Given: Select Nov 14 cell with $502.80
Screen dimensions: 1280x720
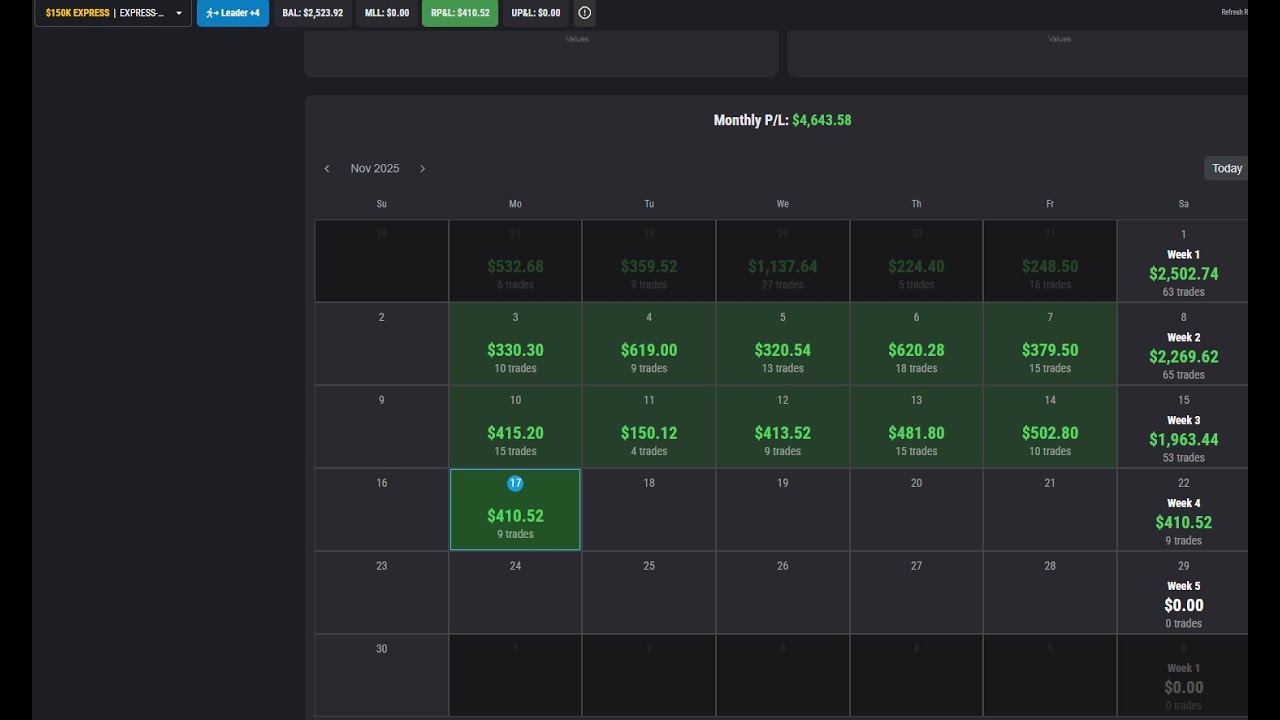Looking at the screenshot, I should pos(1050,427).
